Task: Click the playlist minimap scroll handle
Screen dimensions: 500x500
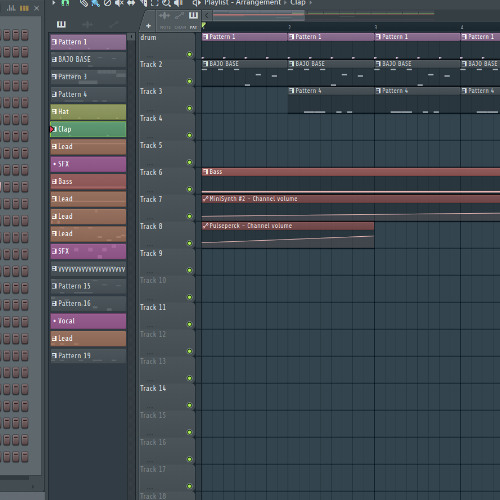Action: 259,15
